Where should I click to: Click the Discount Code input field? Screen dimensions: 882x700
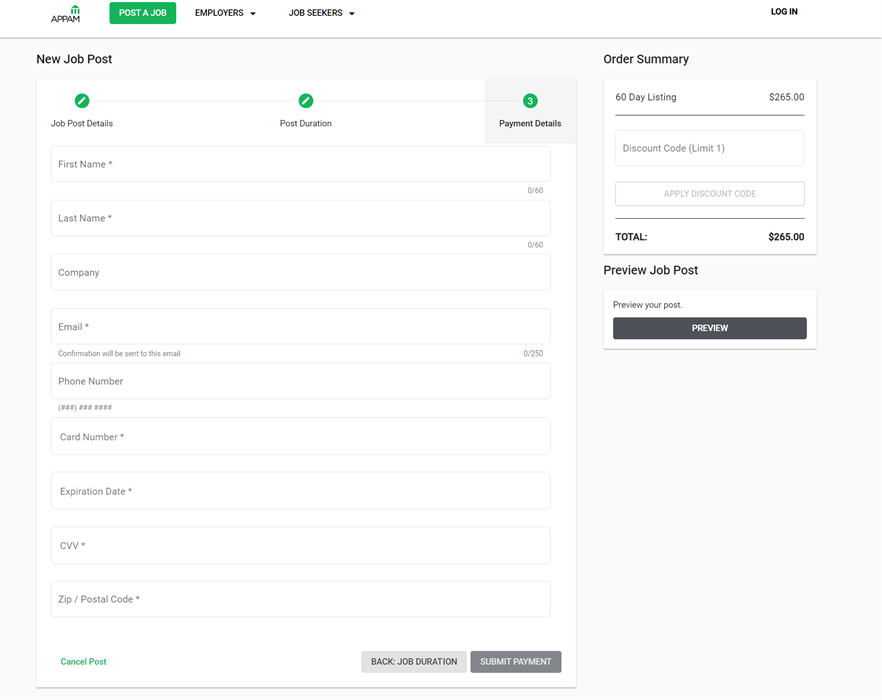pos(710,148)
